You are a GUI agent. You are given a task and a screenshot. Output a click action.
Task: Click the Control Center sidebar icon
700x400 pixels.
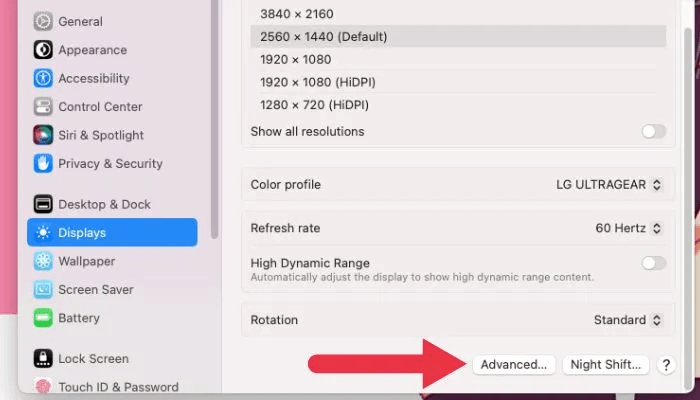(x=43, y=107)
